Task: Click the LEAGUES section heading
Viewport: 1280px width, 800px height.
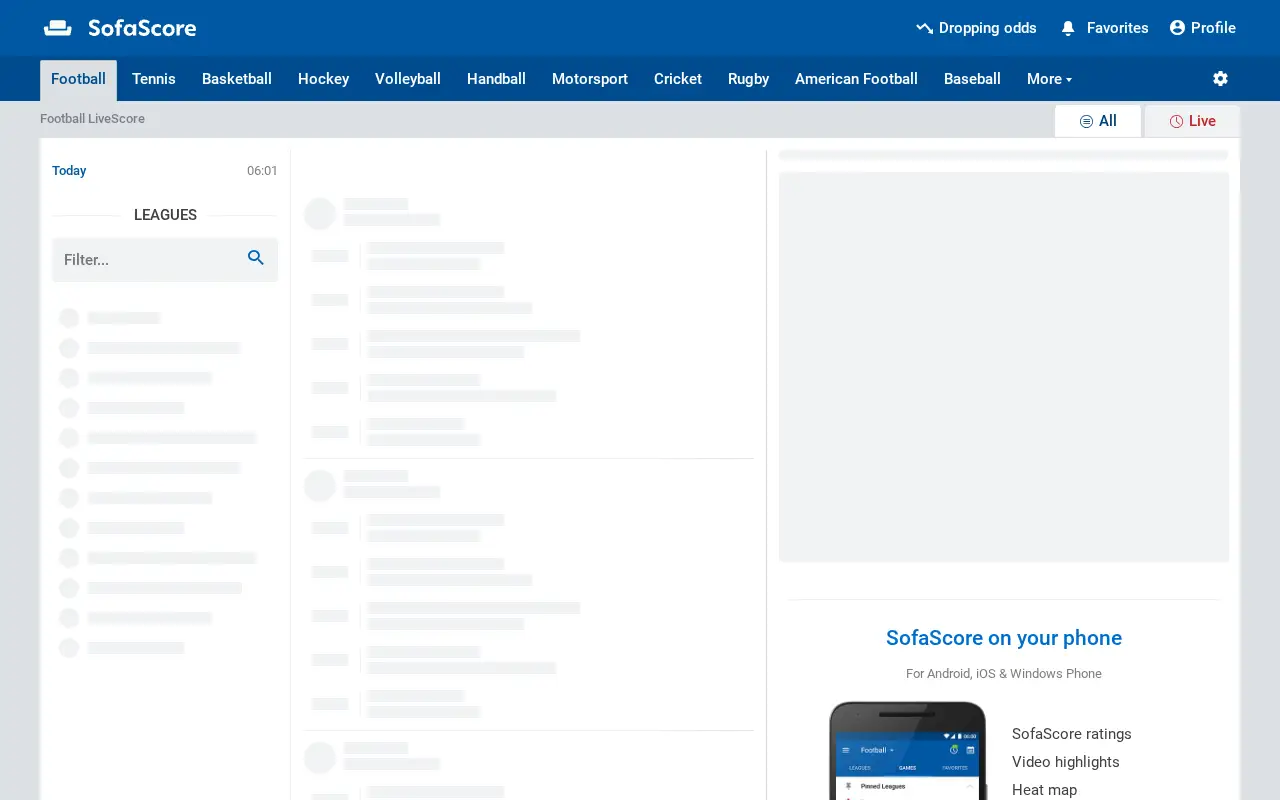Action: coord(165,215)
